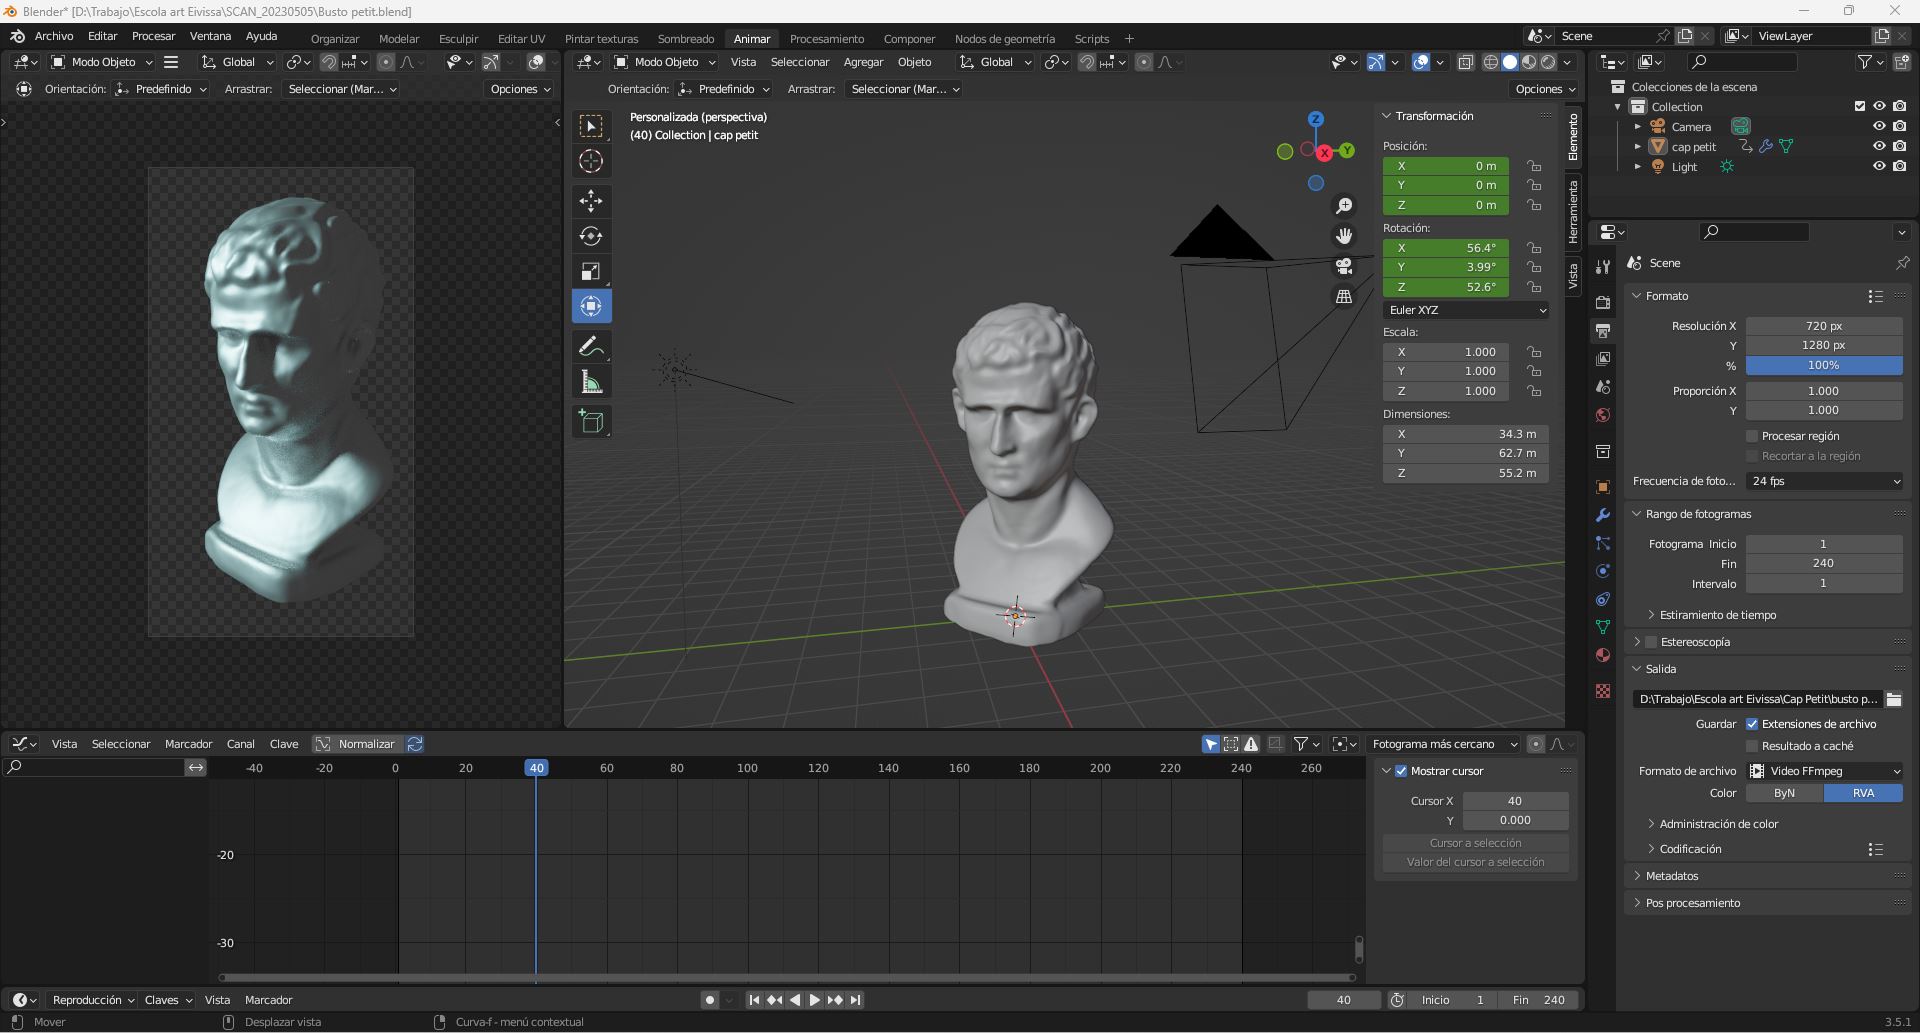Hide the Camera object in outliner
This screenshot has height=1033, width=1920.
click(1879, 127)
